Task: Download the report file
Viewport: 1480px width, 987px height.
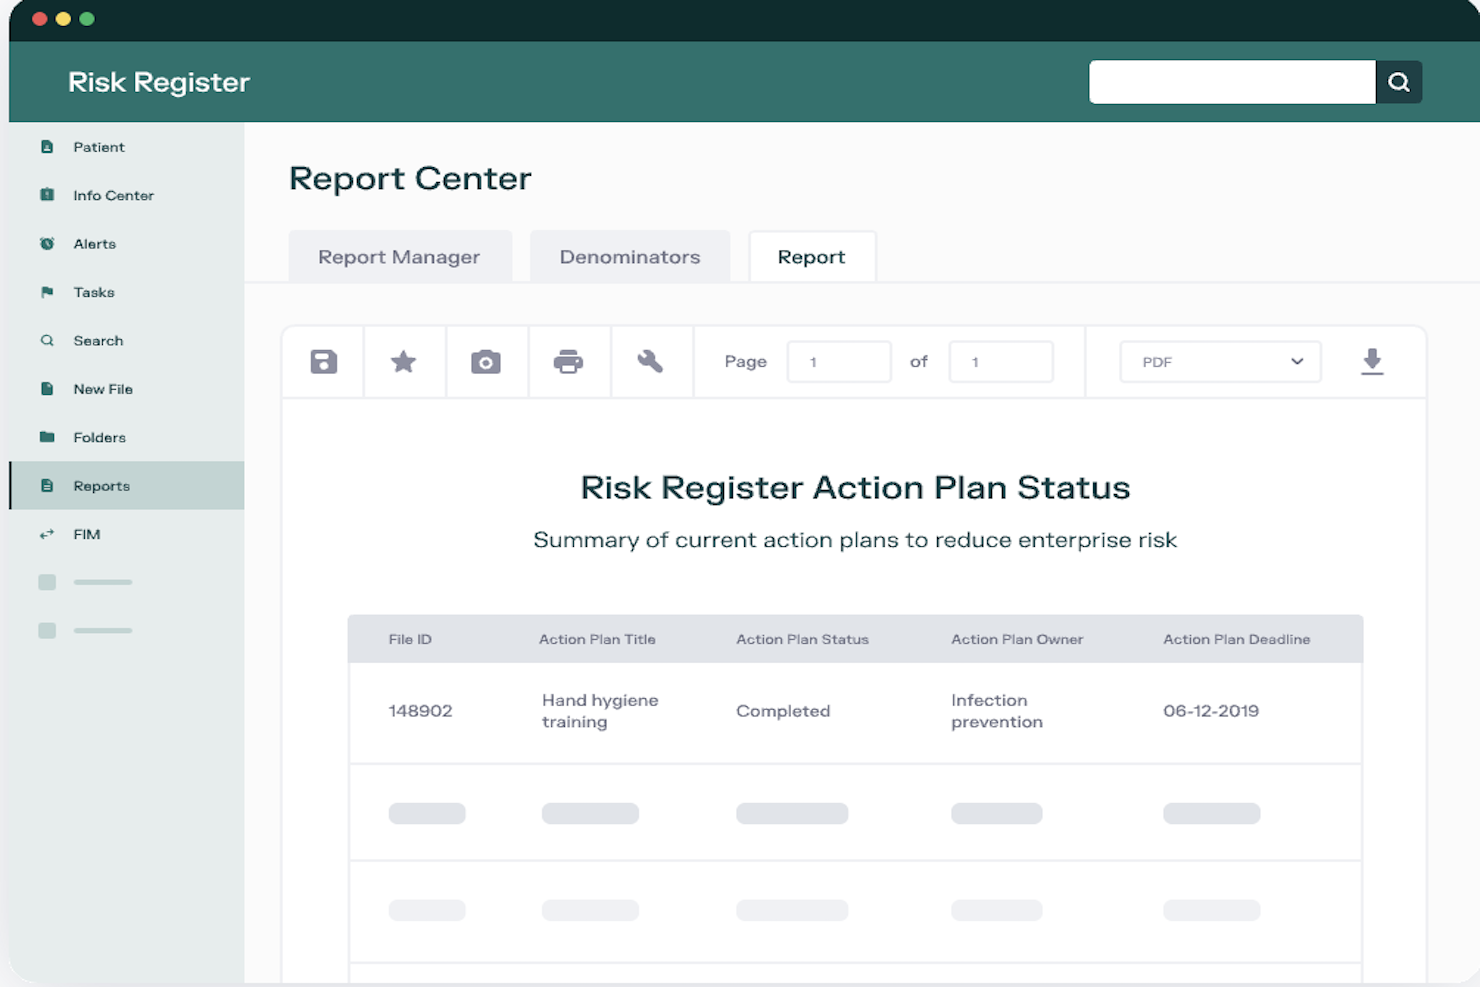Action: pyautogui.click(x=1372, y=361)
